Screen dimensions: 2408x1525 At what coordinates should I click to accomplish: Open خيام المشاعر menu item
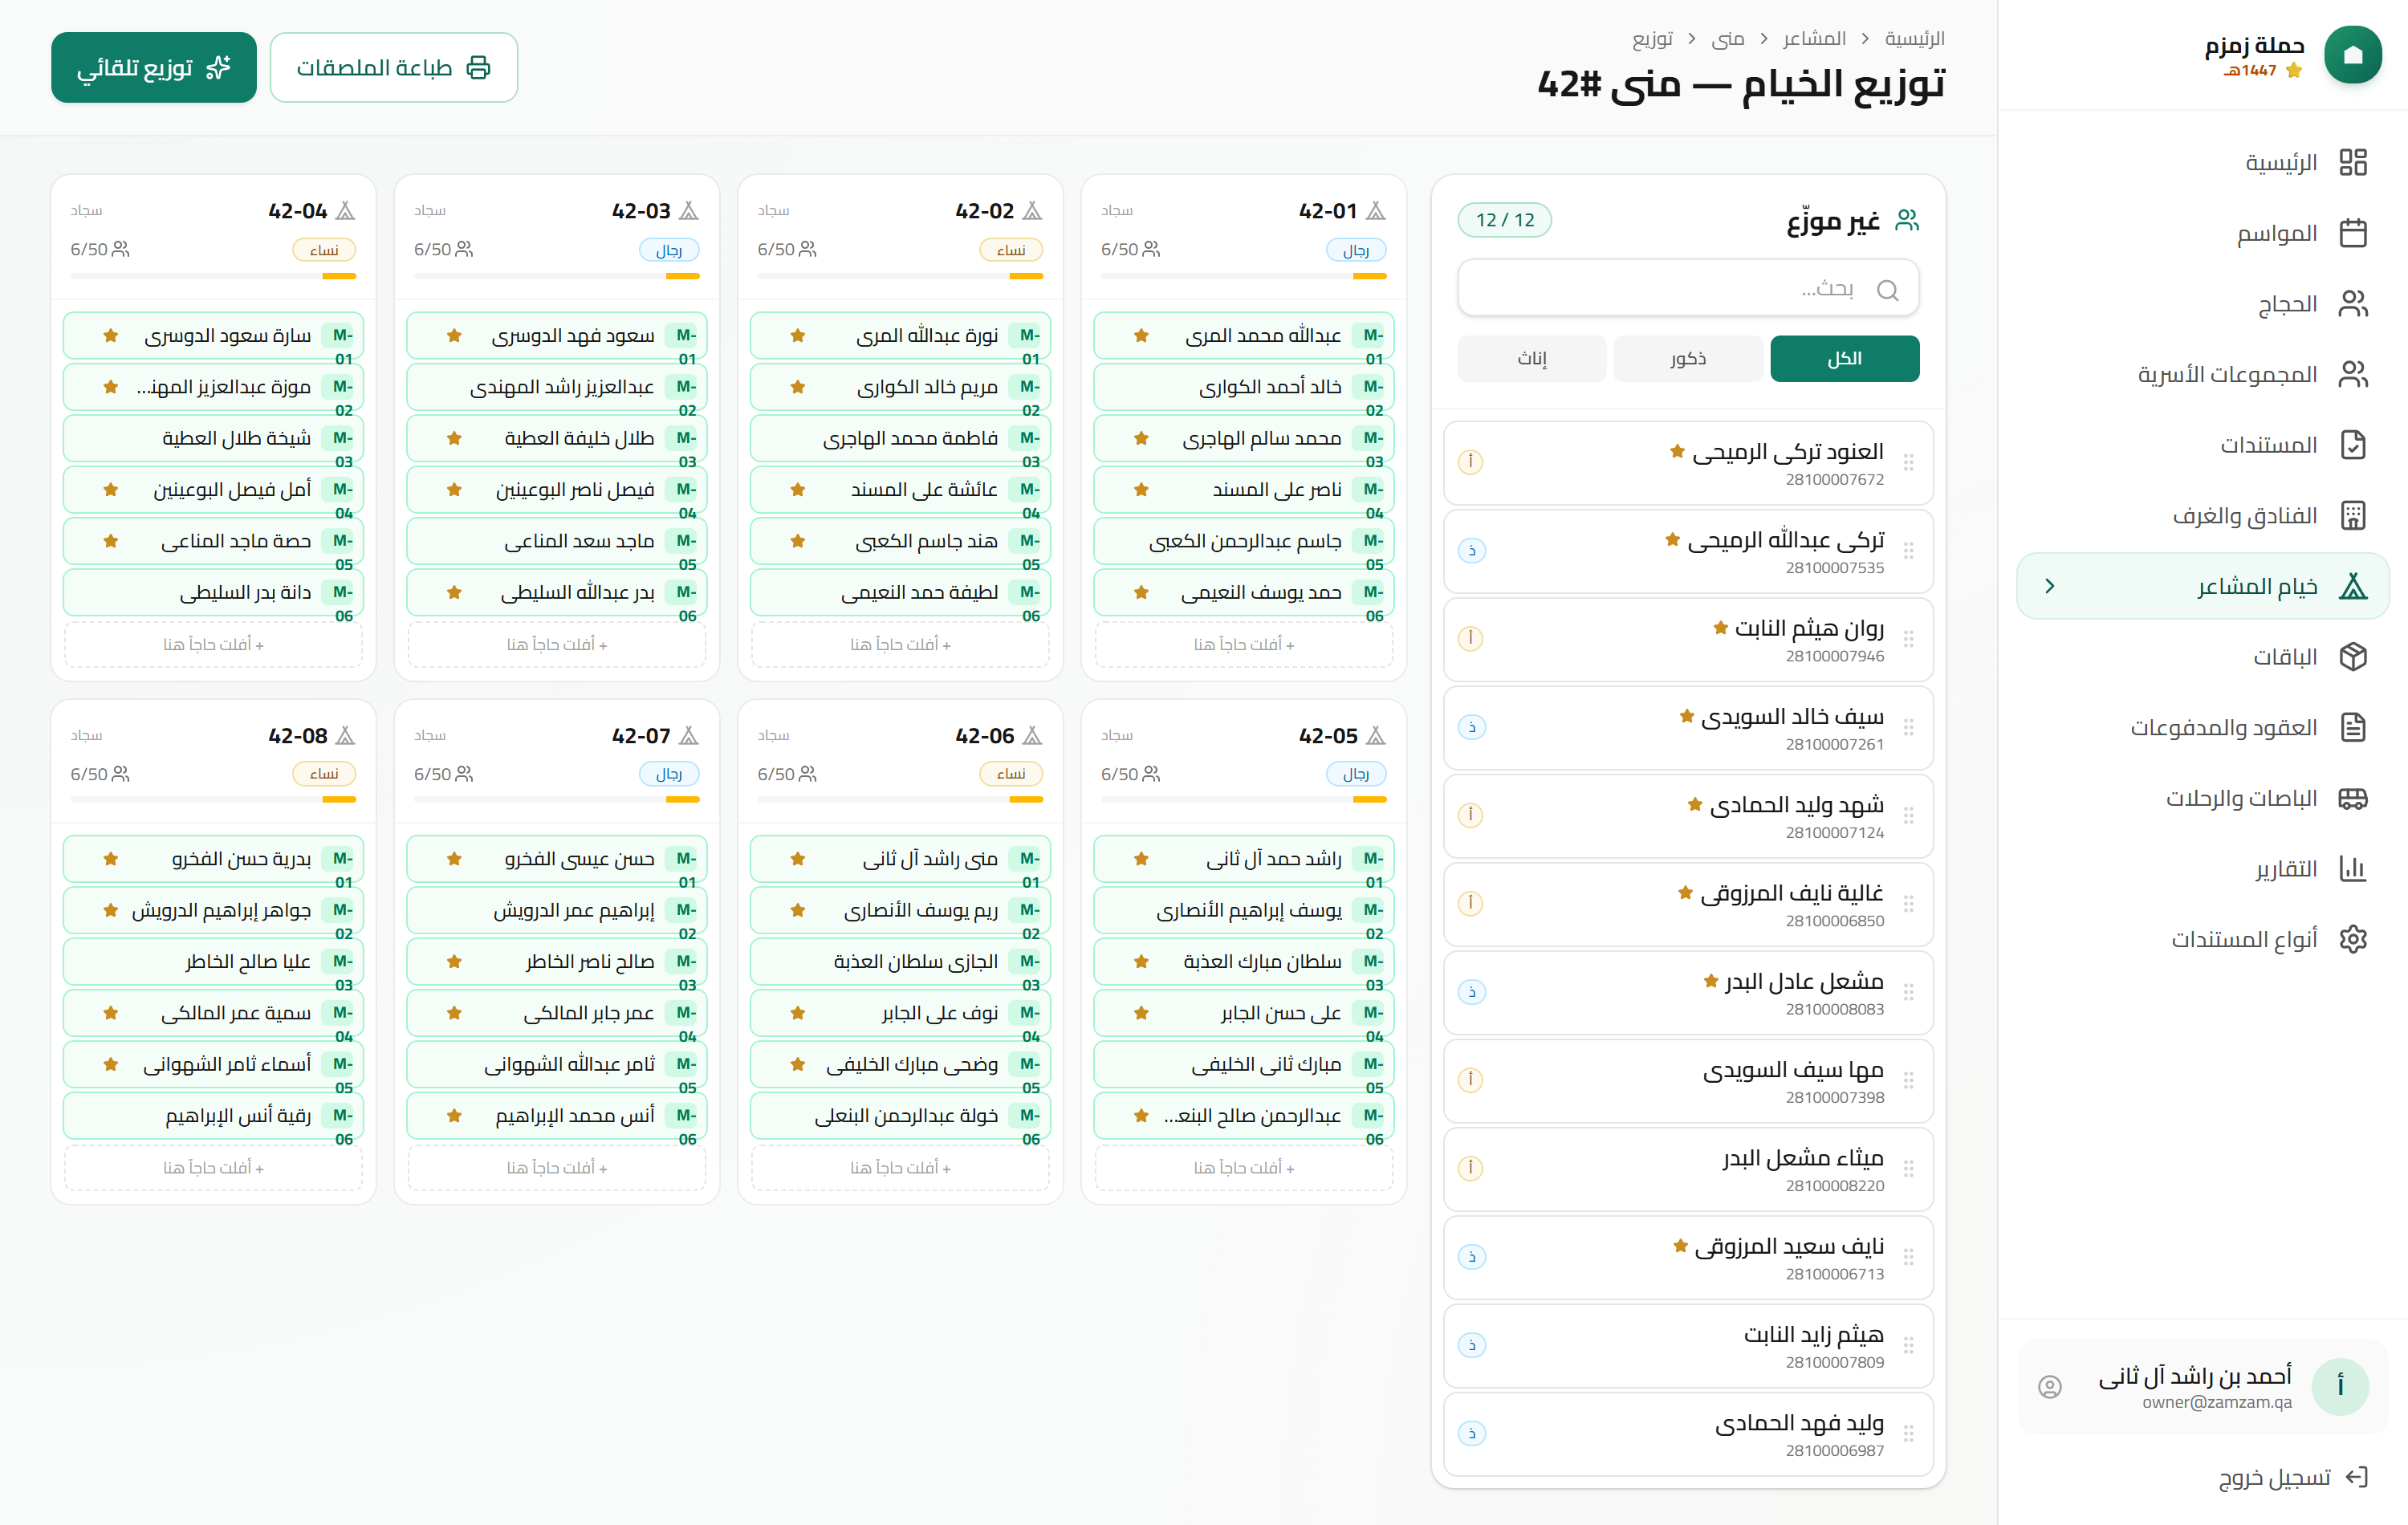(x=2202, y=586)
